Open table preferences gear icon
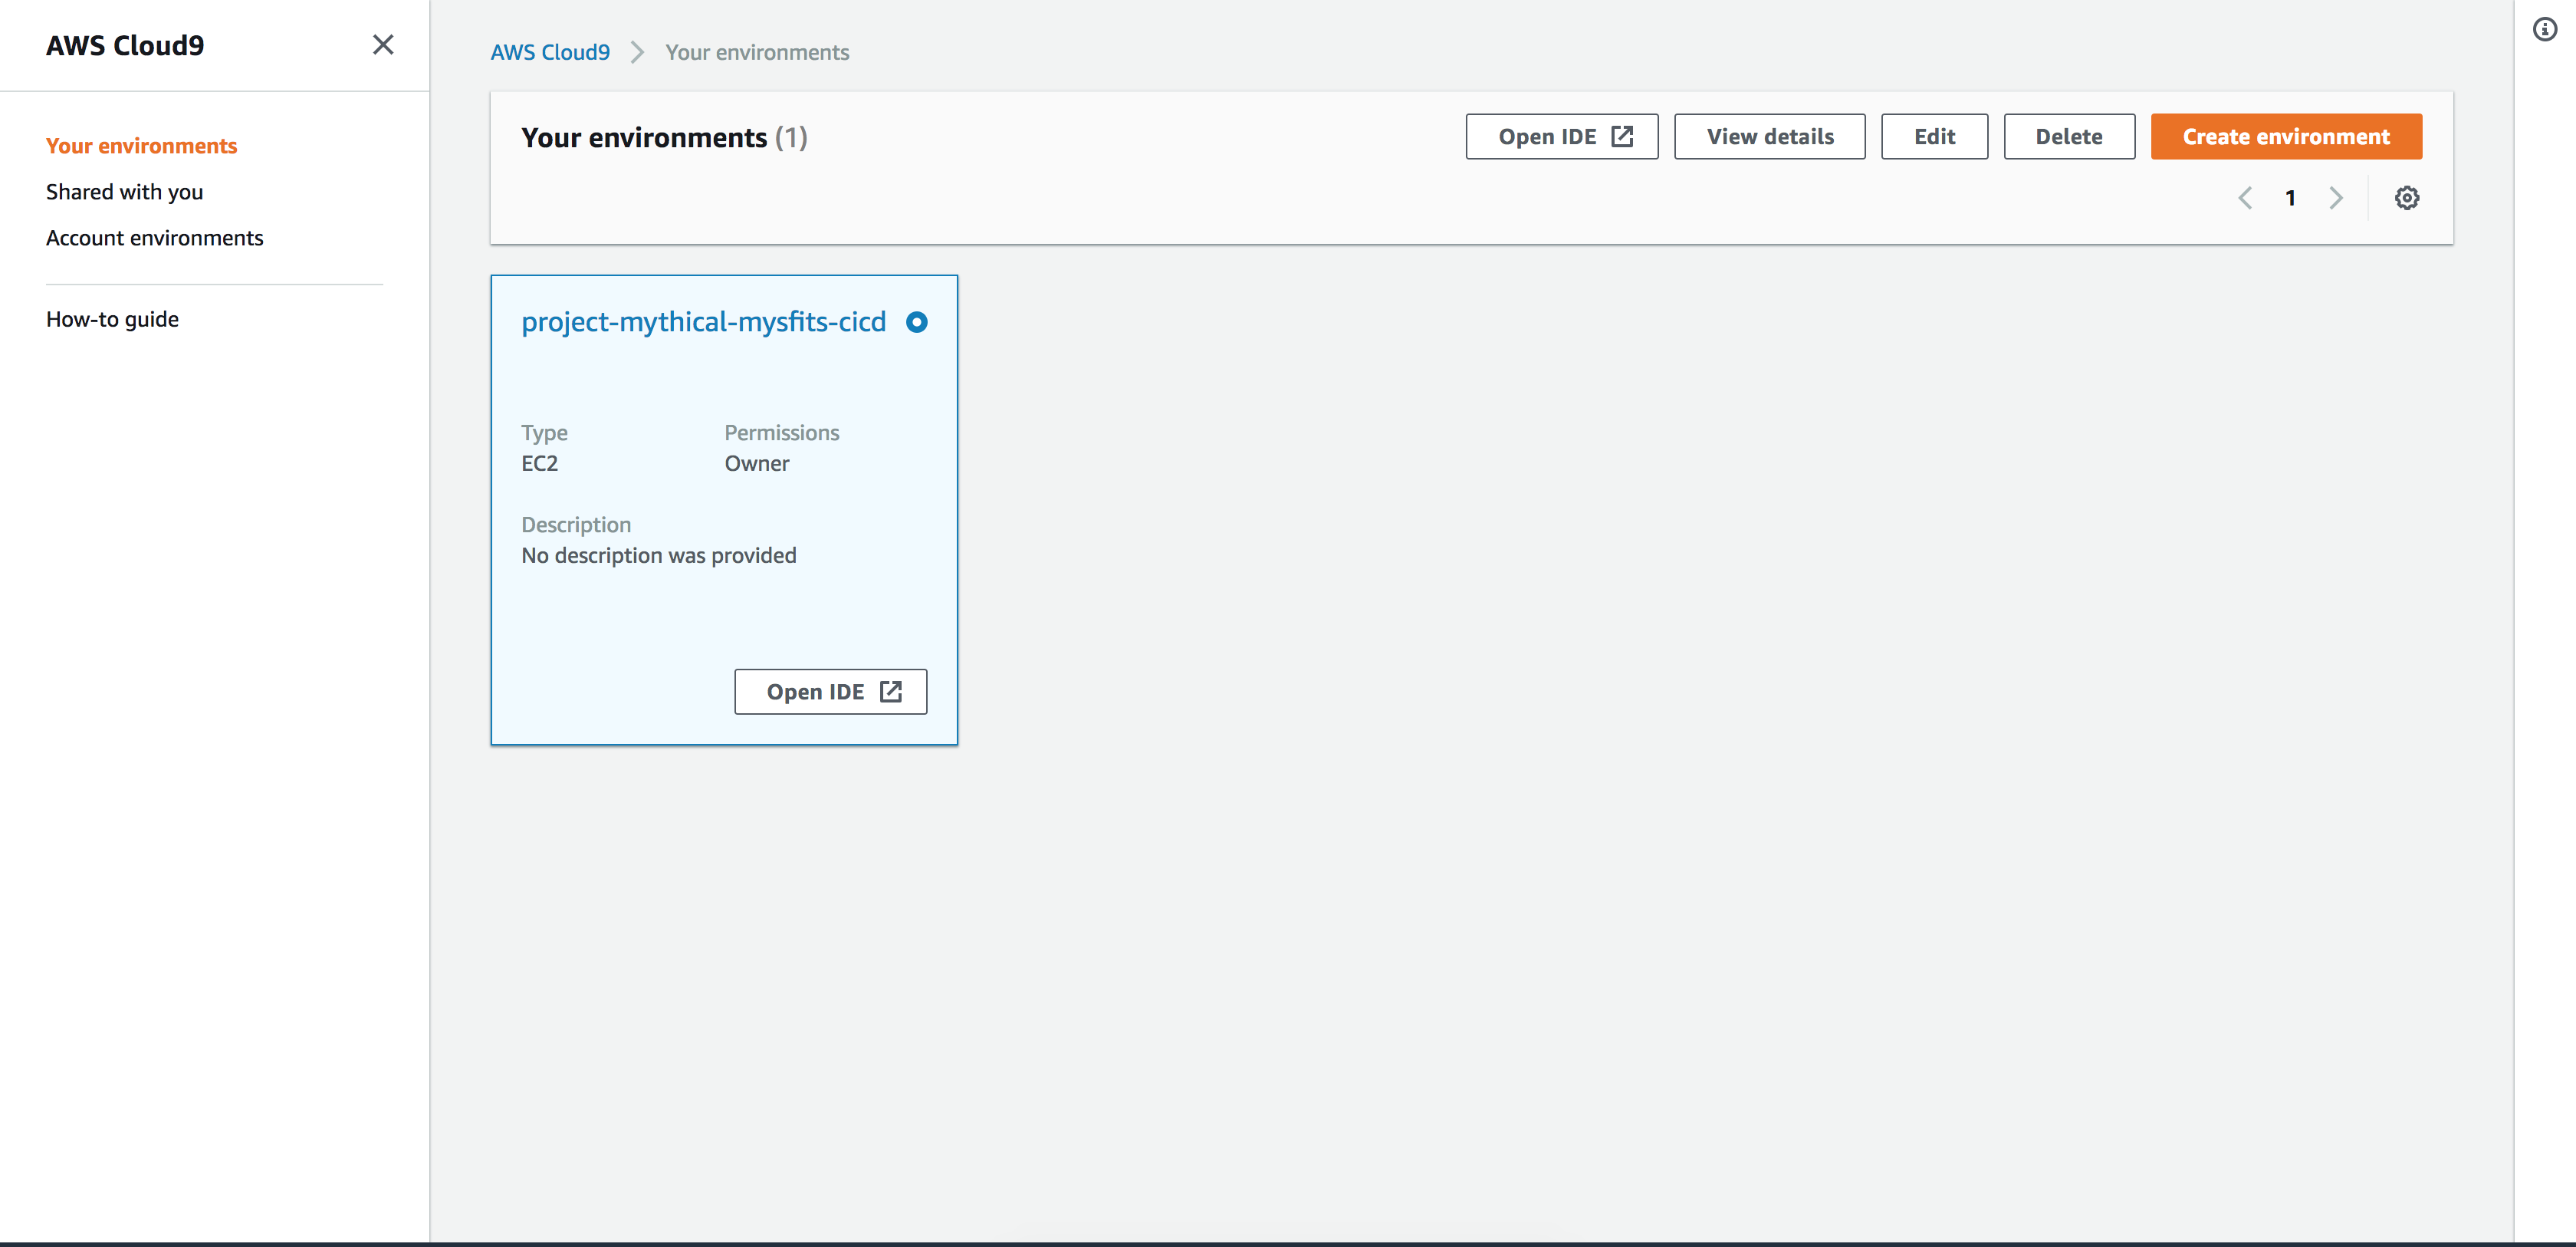Image resolution: width=2576 pixels, height=1247 pixels. [x=2406, y=198]
